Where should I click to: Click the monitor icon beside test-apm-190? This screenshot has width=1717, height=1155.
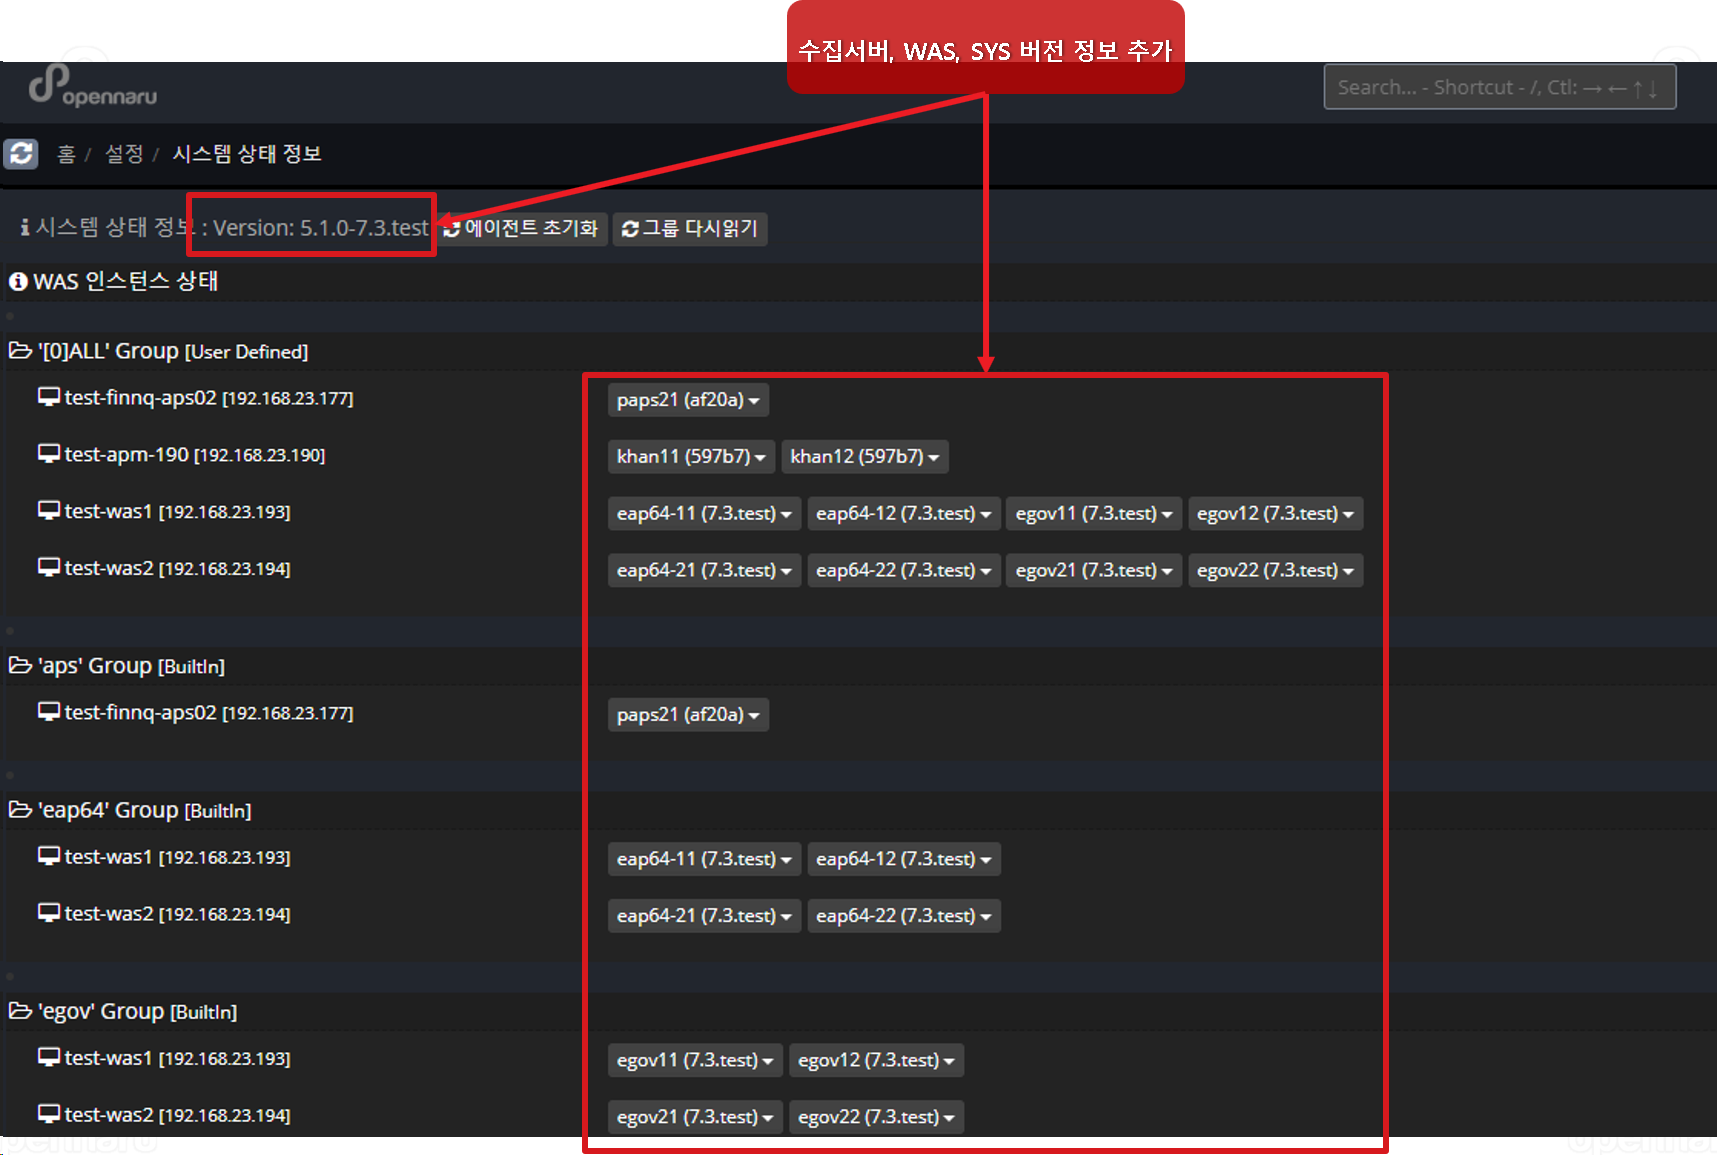coord(47,452)
